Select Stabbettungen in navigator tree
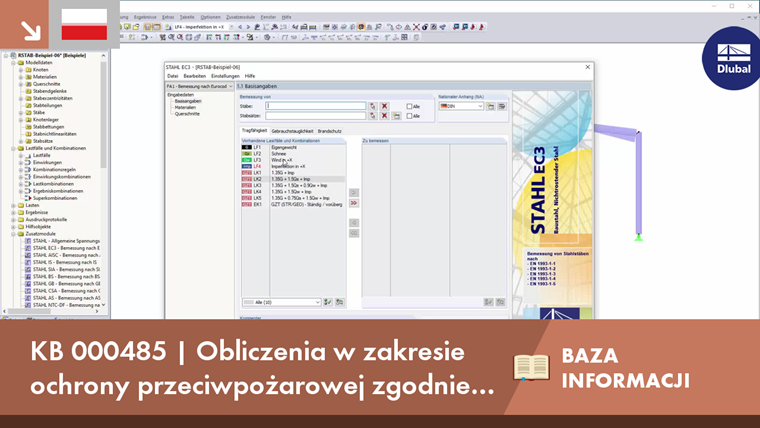Screen dimensions: 760x428 click(48, 127)
